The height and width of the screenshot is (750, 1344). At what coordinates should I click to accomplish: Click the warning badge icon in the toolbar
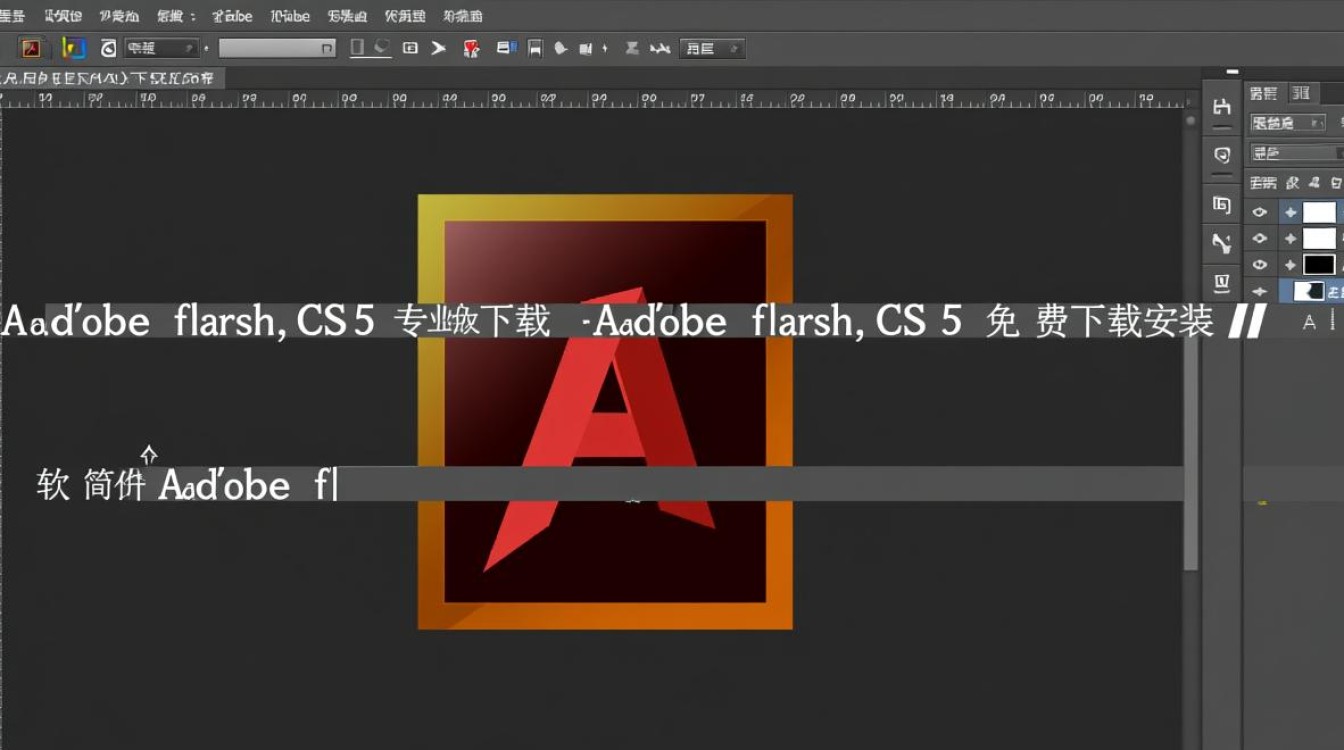[470, 47]
